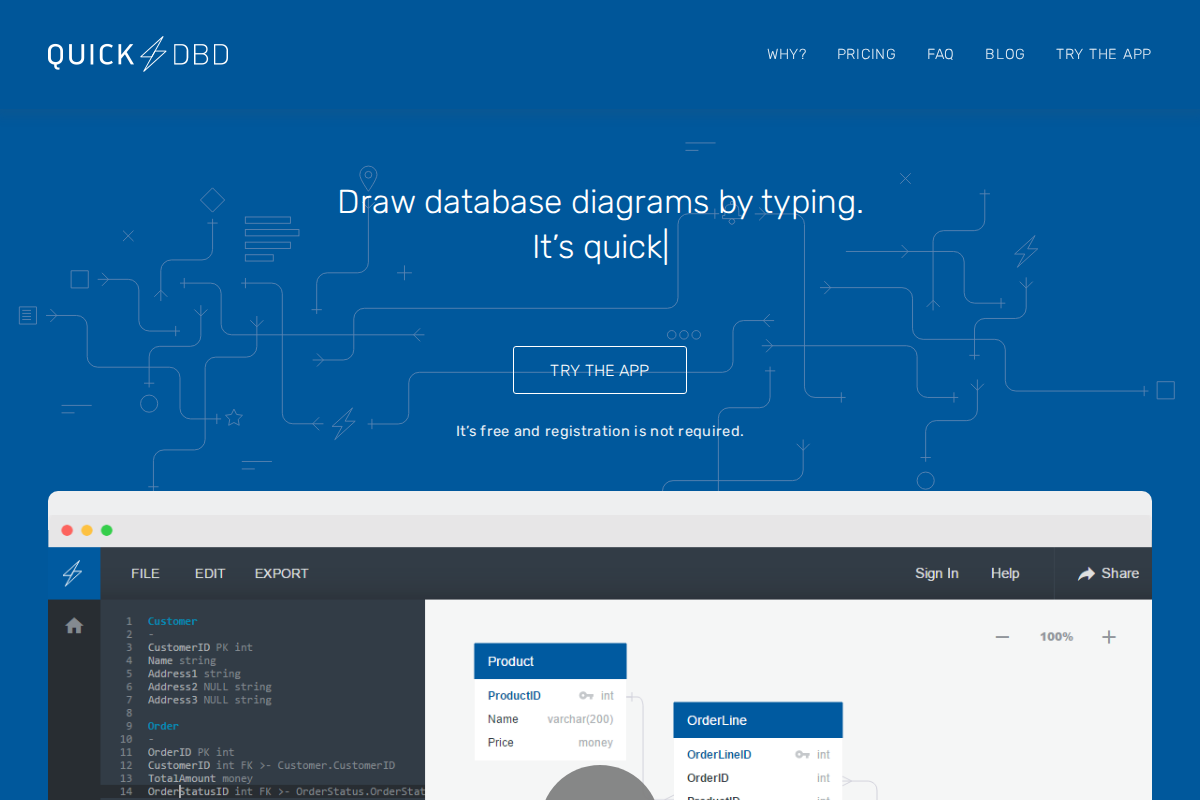
Task: Click the Price money field row
Action: (x=550, y=743)
